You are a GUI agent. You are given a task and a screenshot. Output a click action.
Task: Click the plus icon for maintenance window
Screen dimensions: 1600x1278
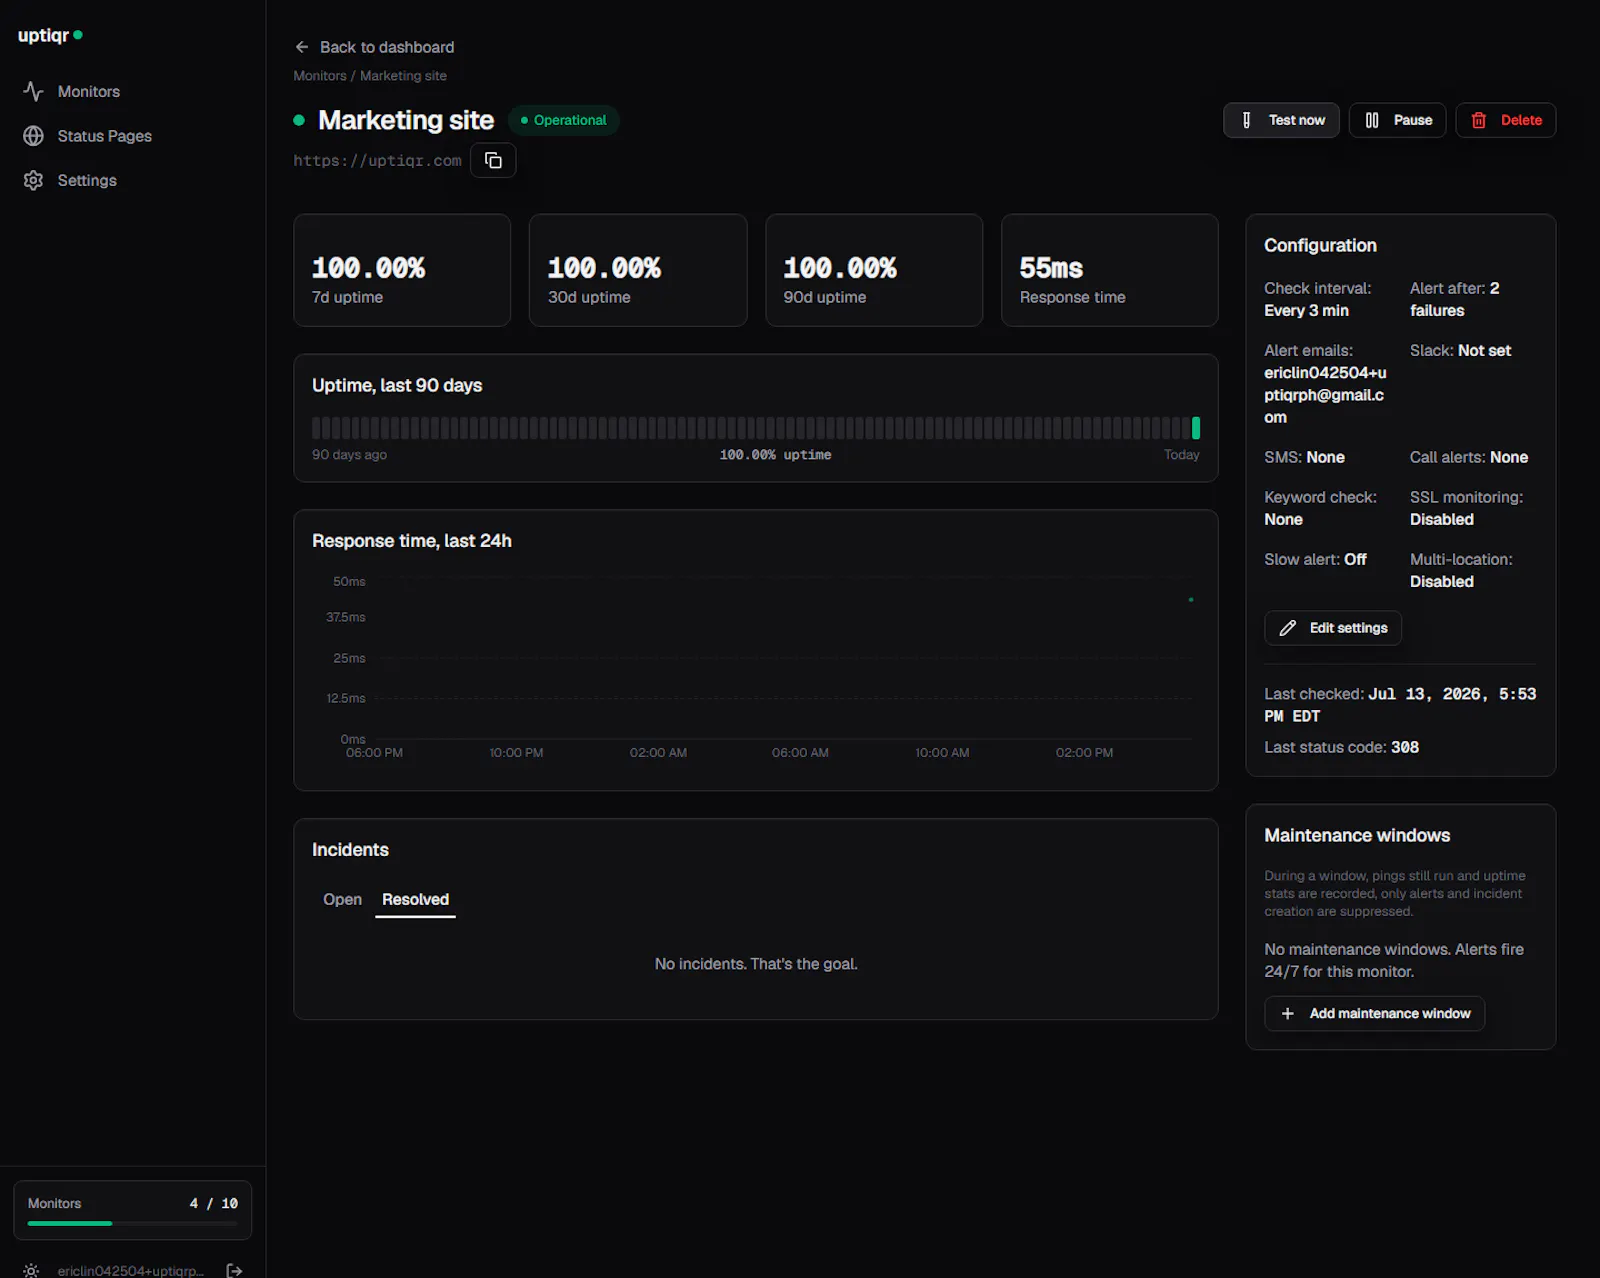pyautogui.click(x=1288, y=1014)
